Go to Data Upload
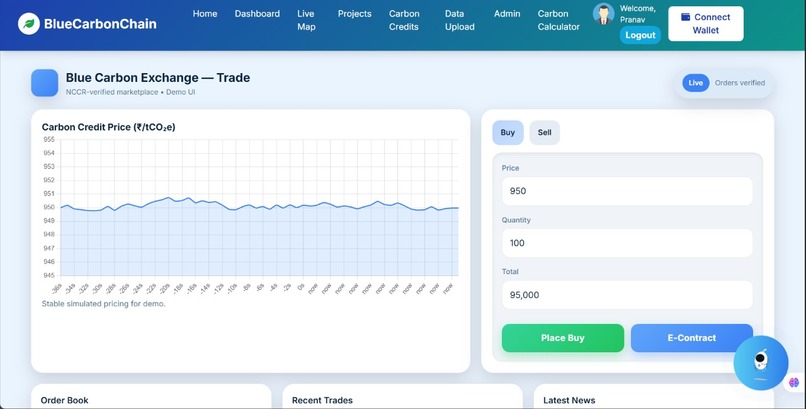Viewport: 806px width, 409px height. pos(460,20)
